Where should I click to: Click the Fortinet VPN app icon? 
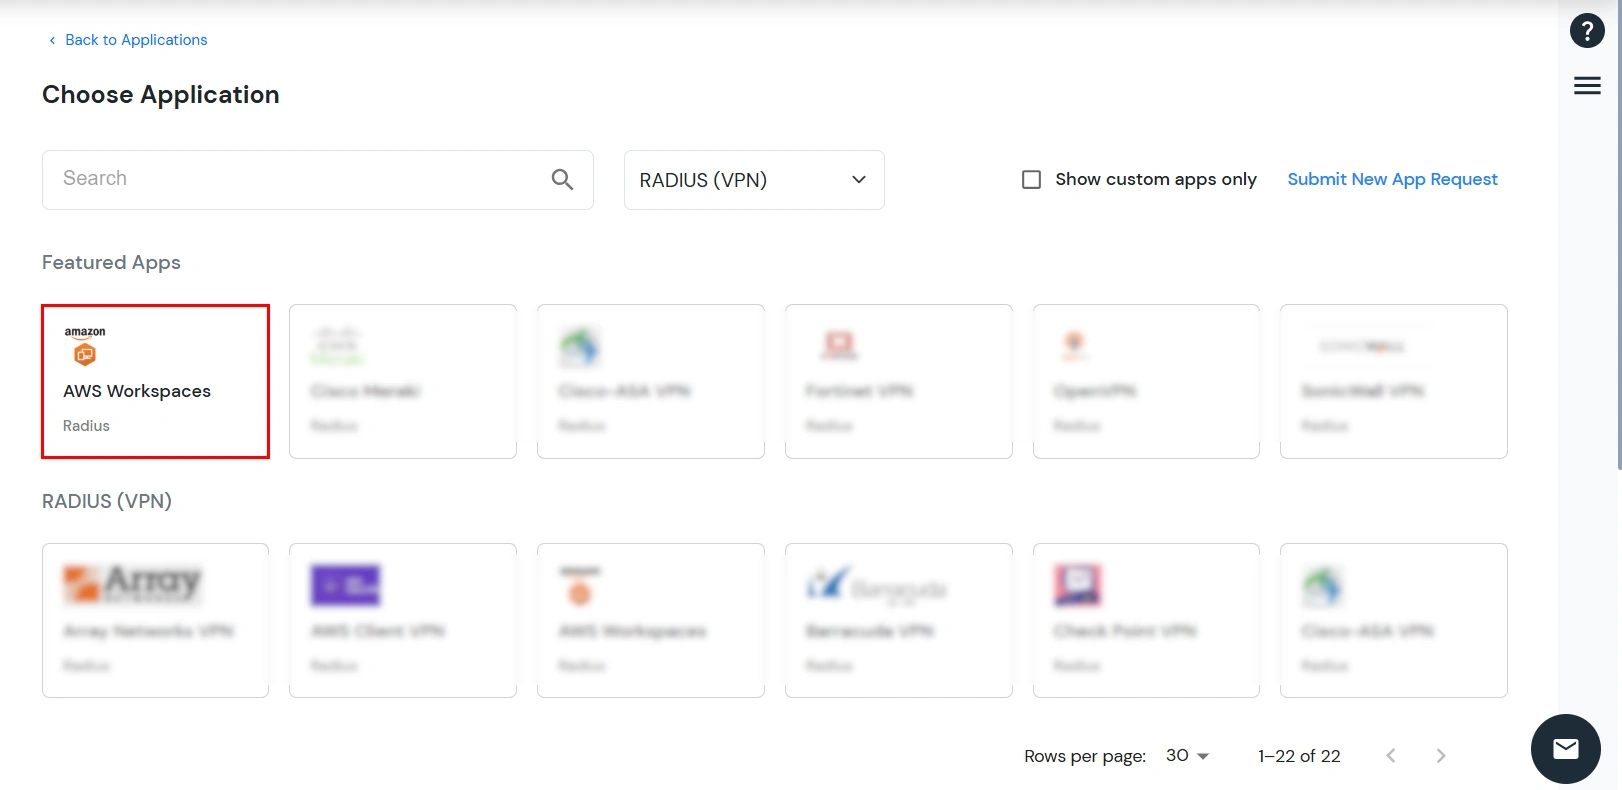[x=840, y=344]
